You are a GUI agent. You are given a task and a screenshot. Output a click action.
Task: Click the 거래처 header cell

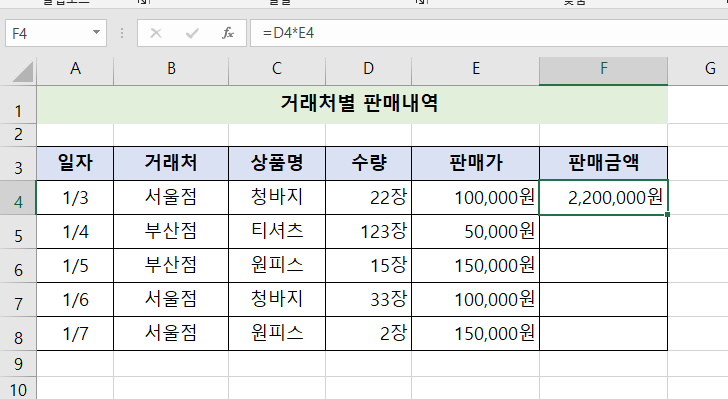(x=171, y=164)
